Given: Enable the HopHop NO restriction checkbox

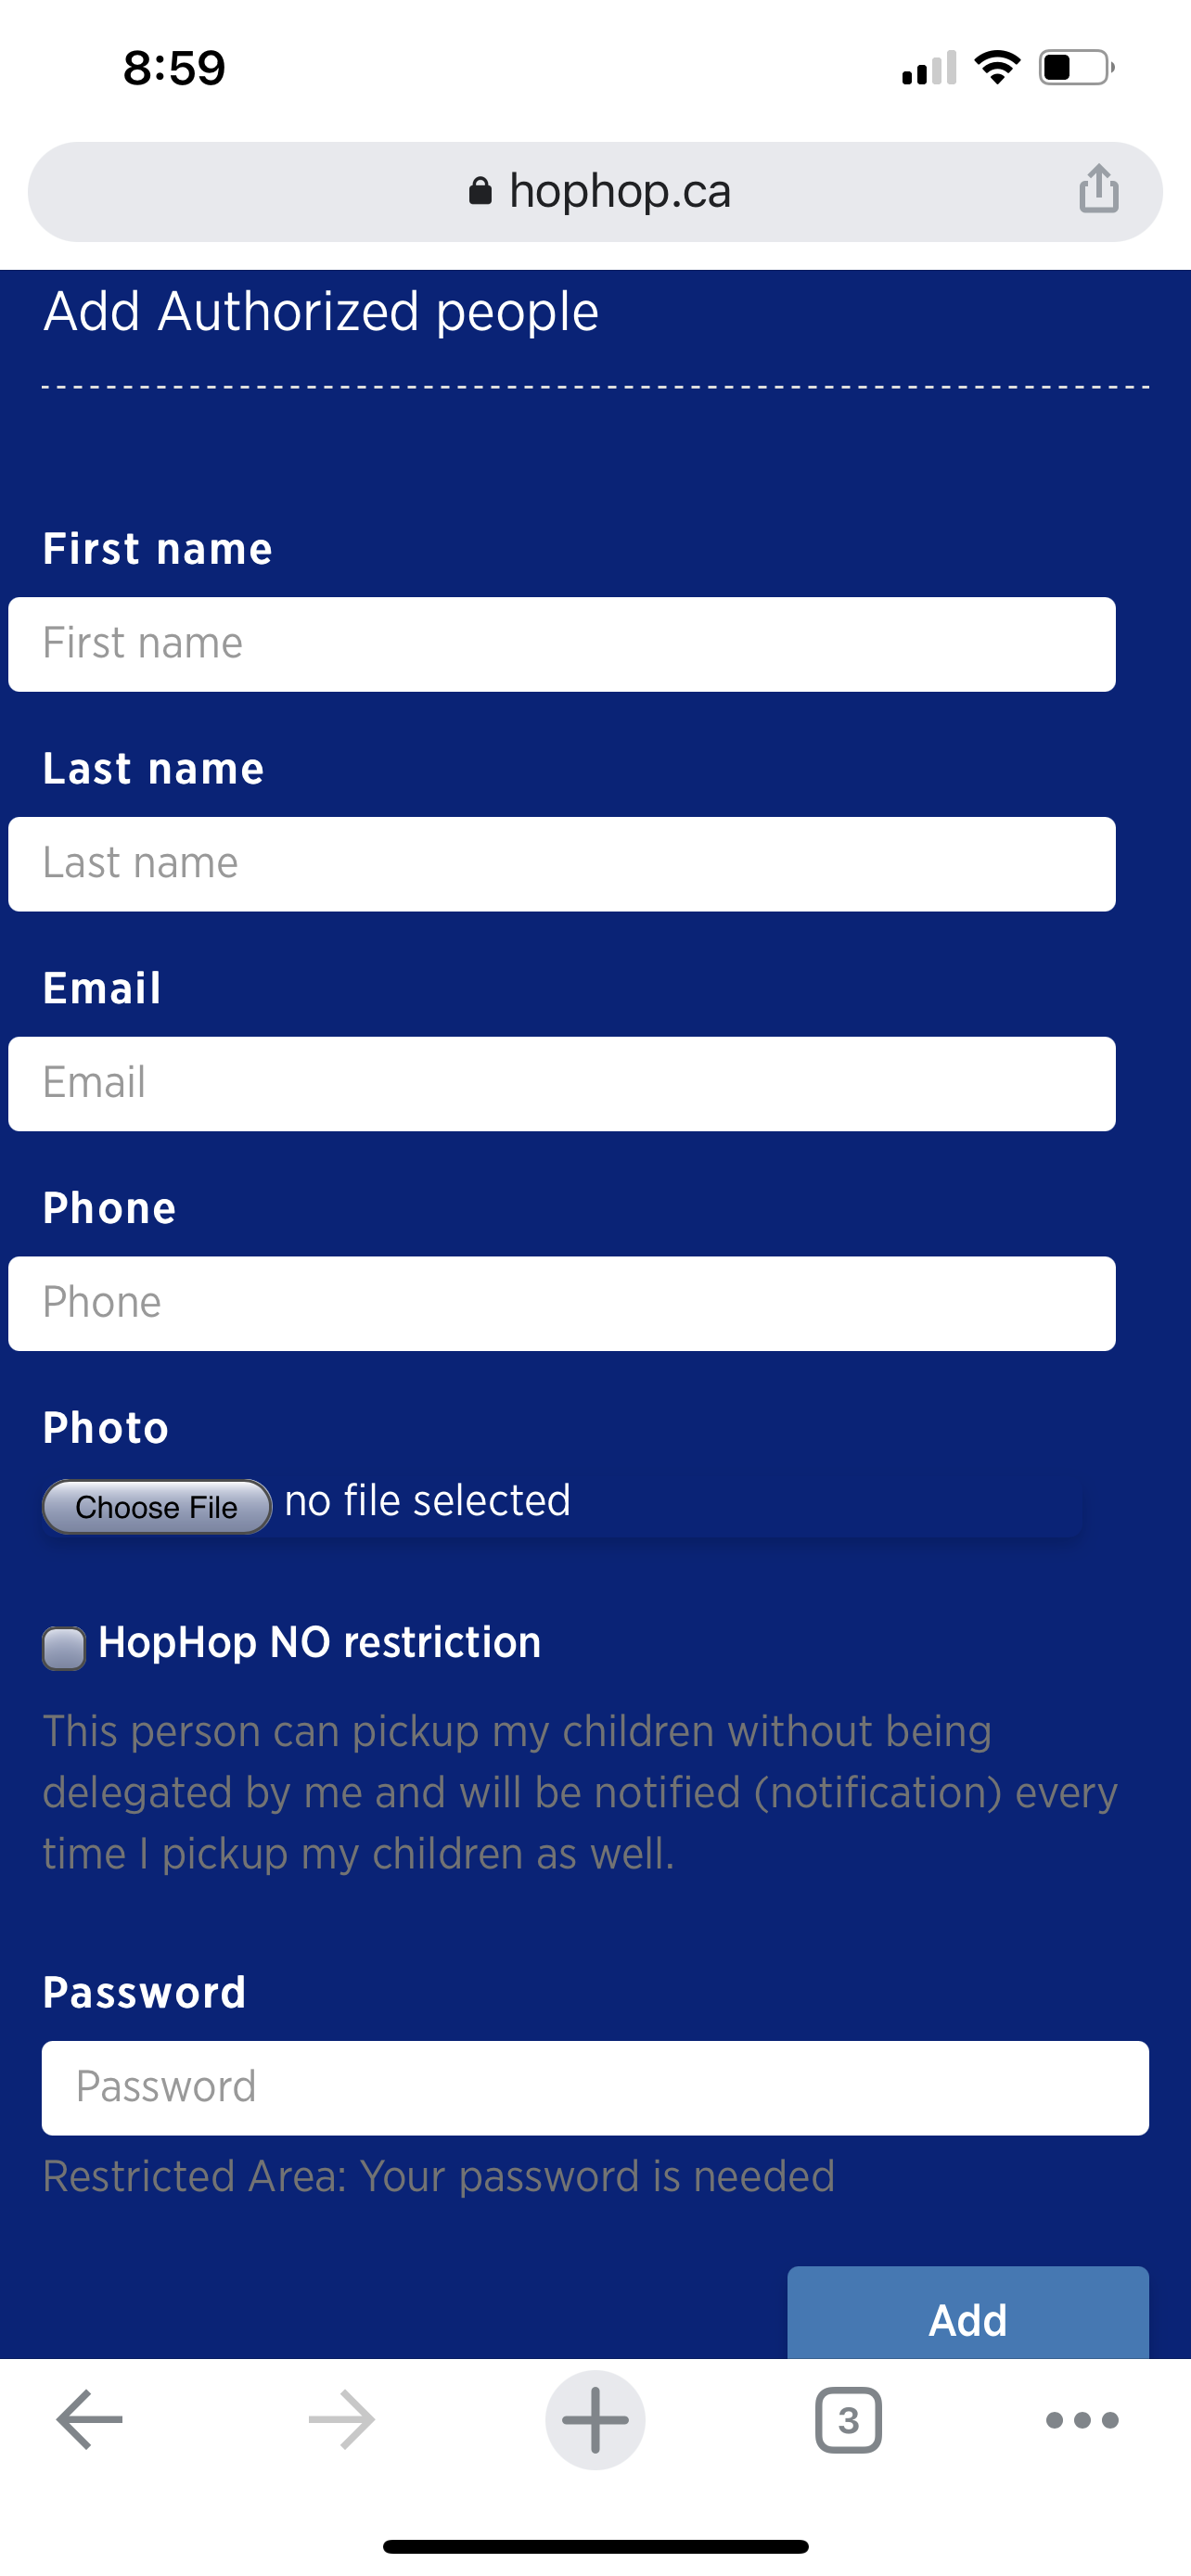Looking at the screenshot, I should tap(64, 1648).
